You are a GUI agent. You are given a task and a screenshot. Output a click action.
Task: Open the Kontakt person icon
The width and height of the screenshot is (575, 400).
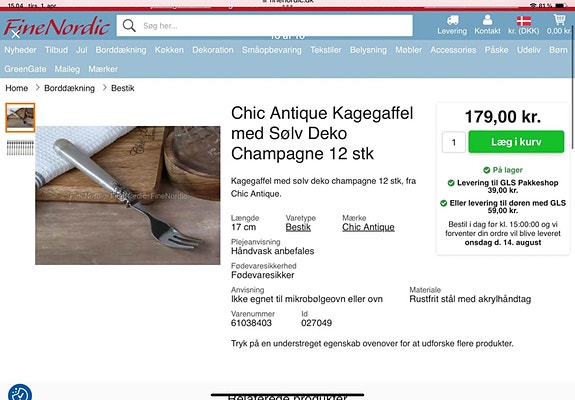click(487, 20)
